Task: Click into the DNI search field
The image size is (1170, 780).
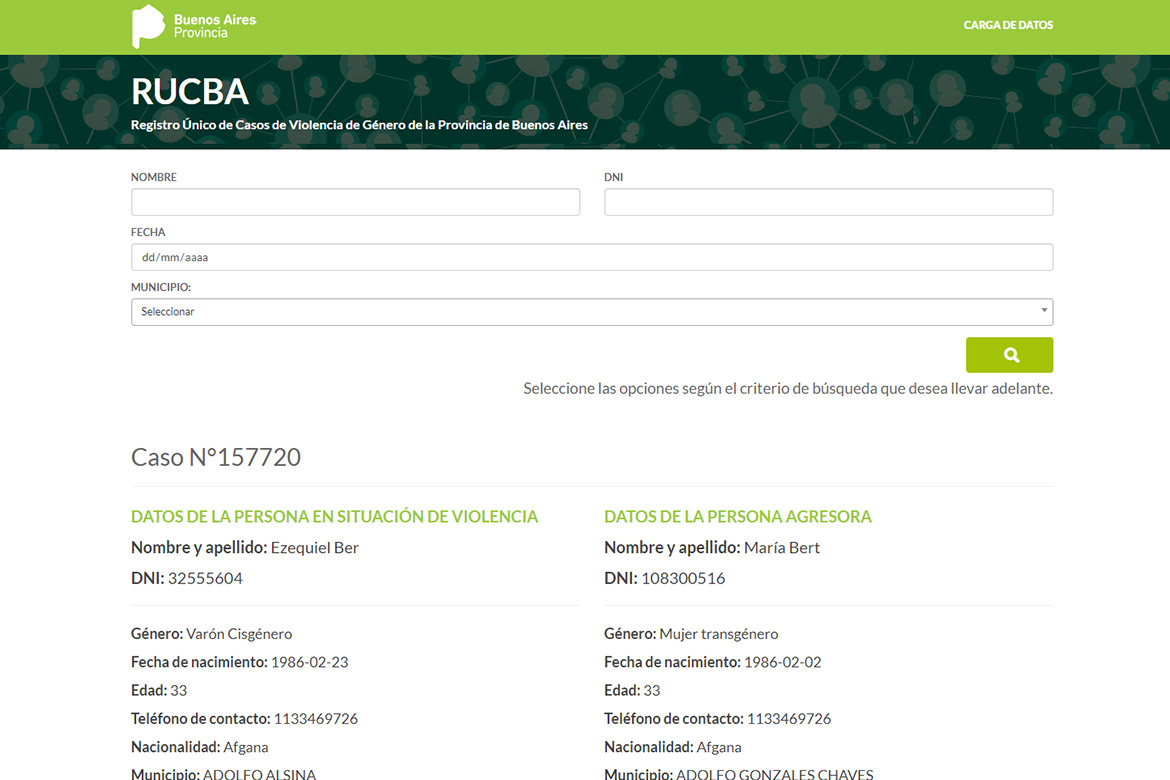Action: (828, 202)
